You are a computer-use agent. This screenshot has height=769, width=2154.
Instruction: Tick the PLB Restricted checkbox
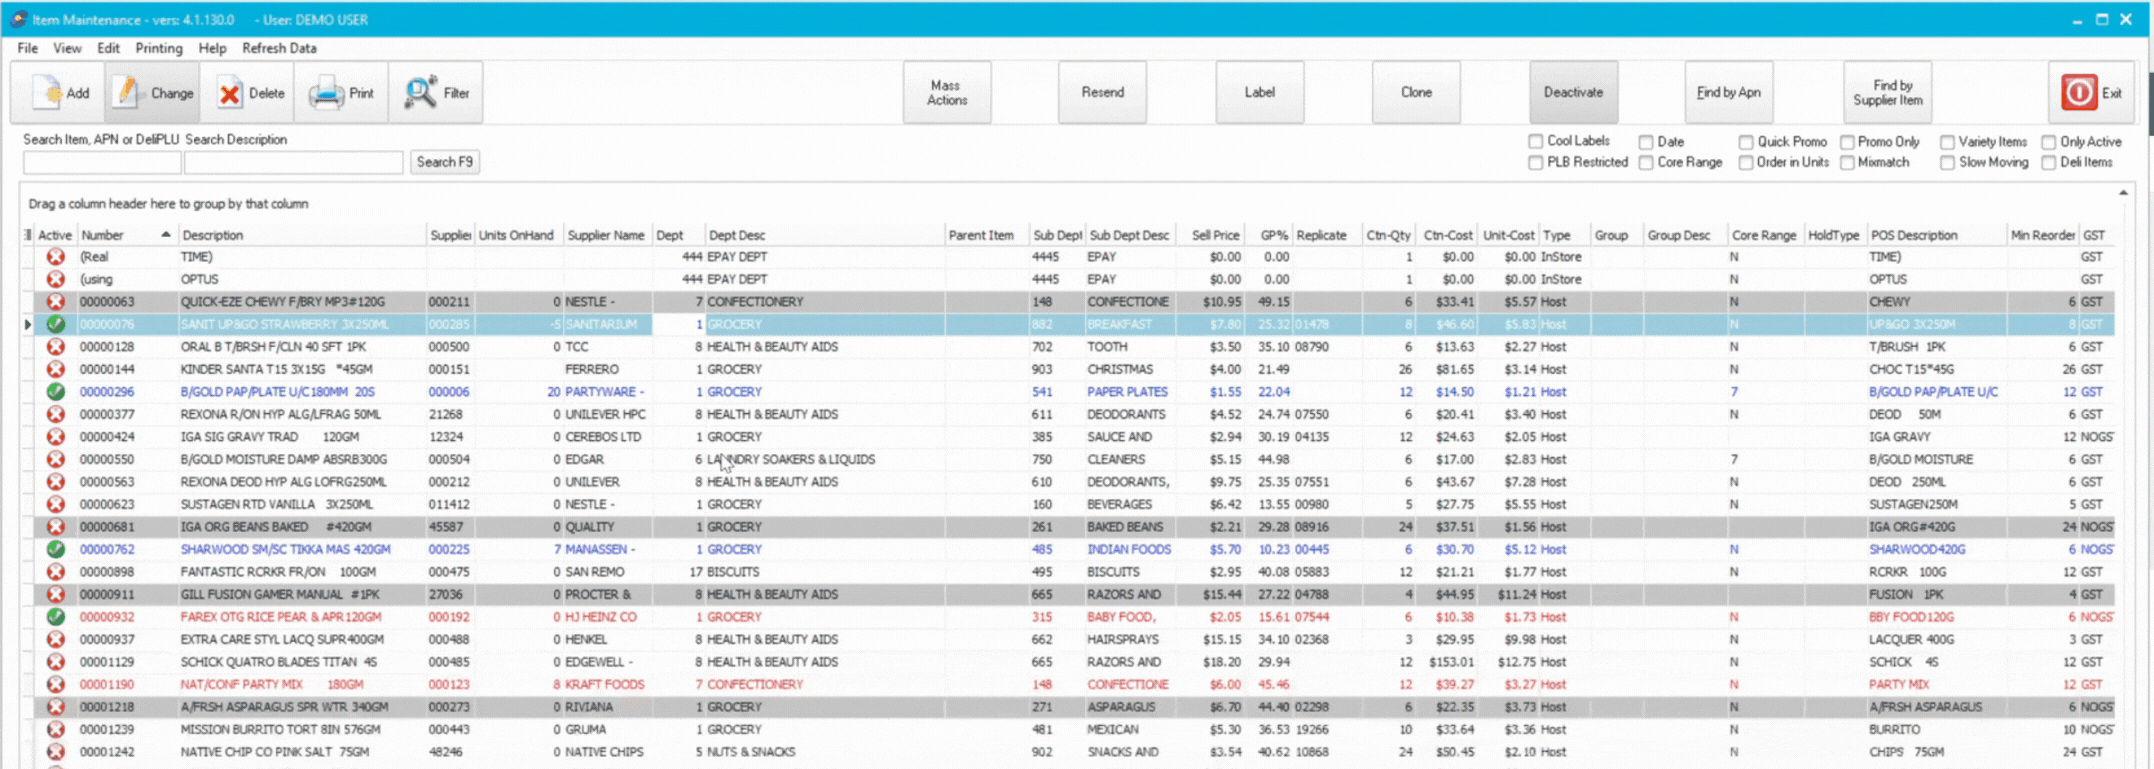(1536, 162)
